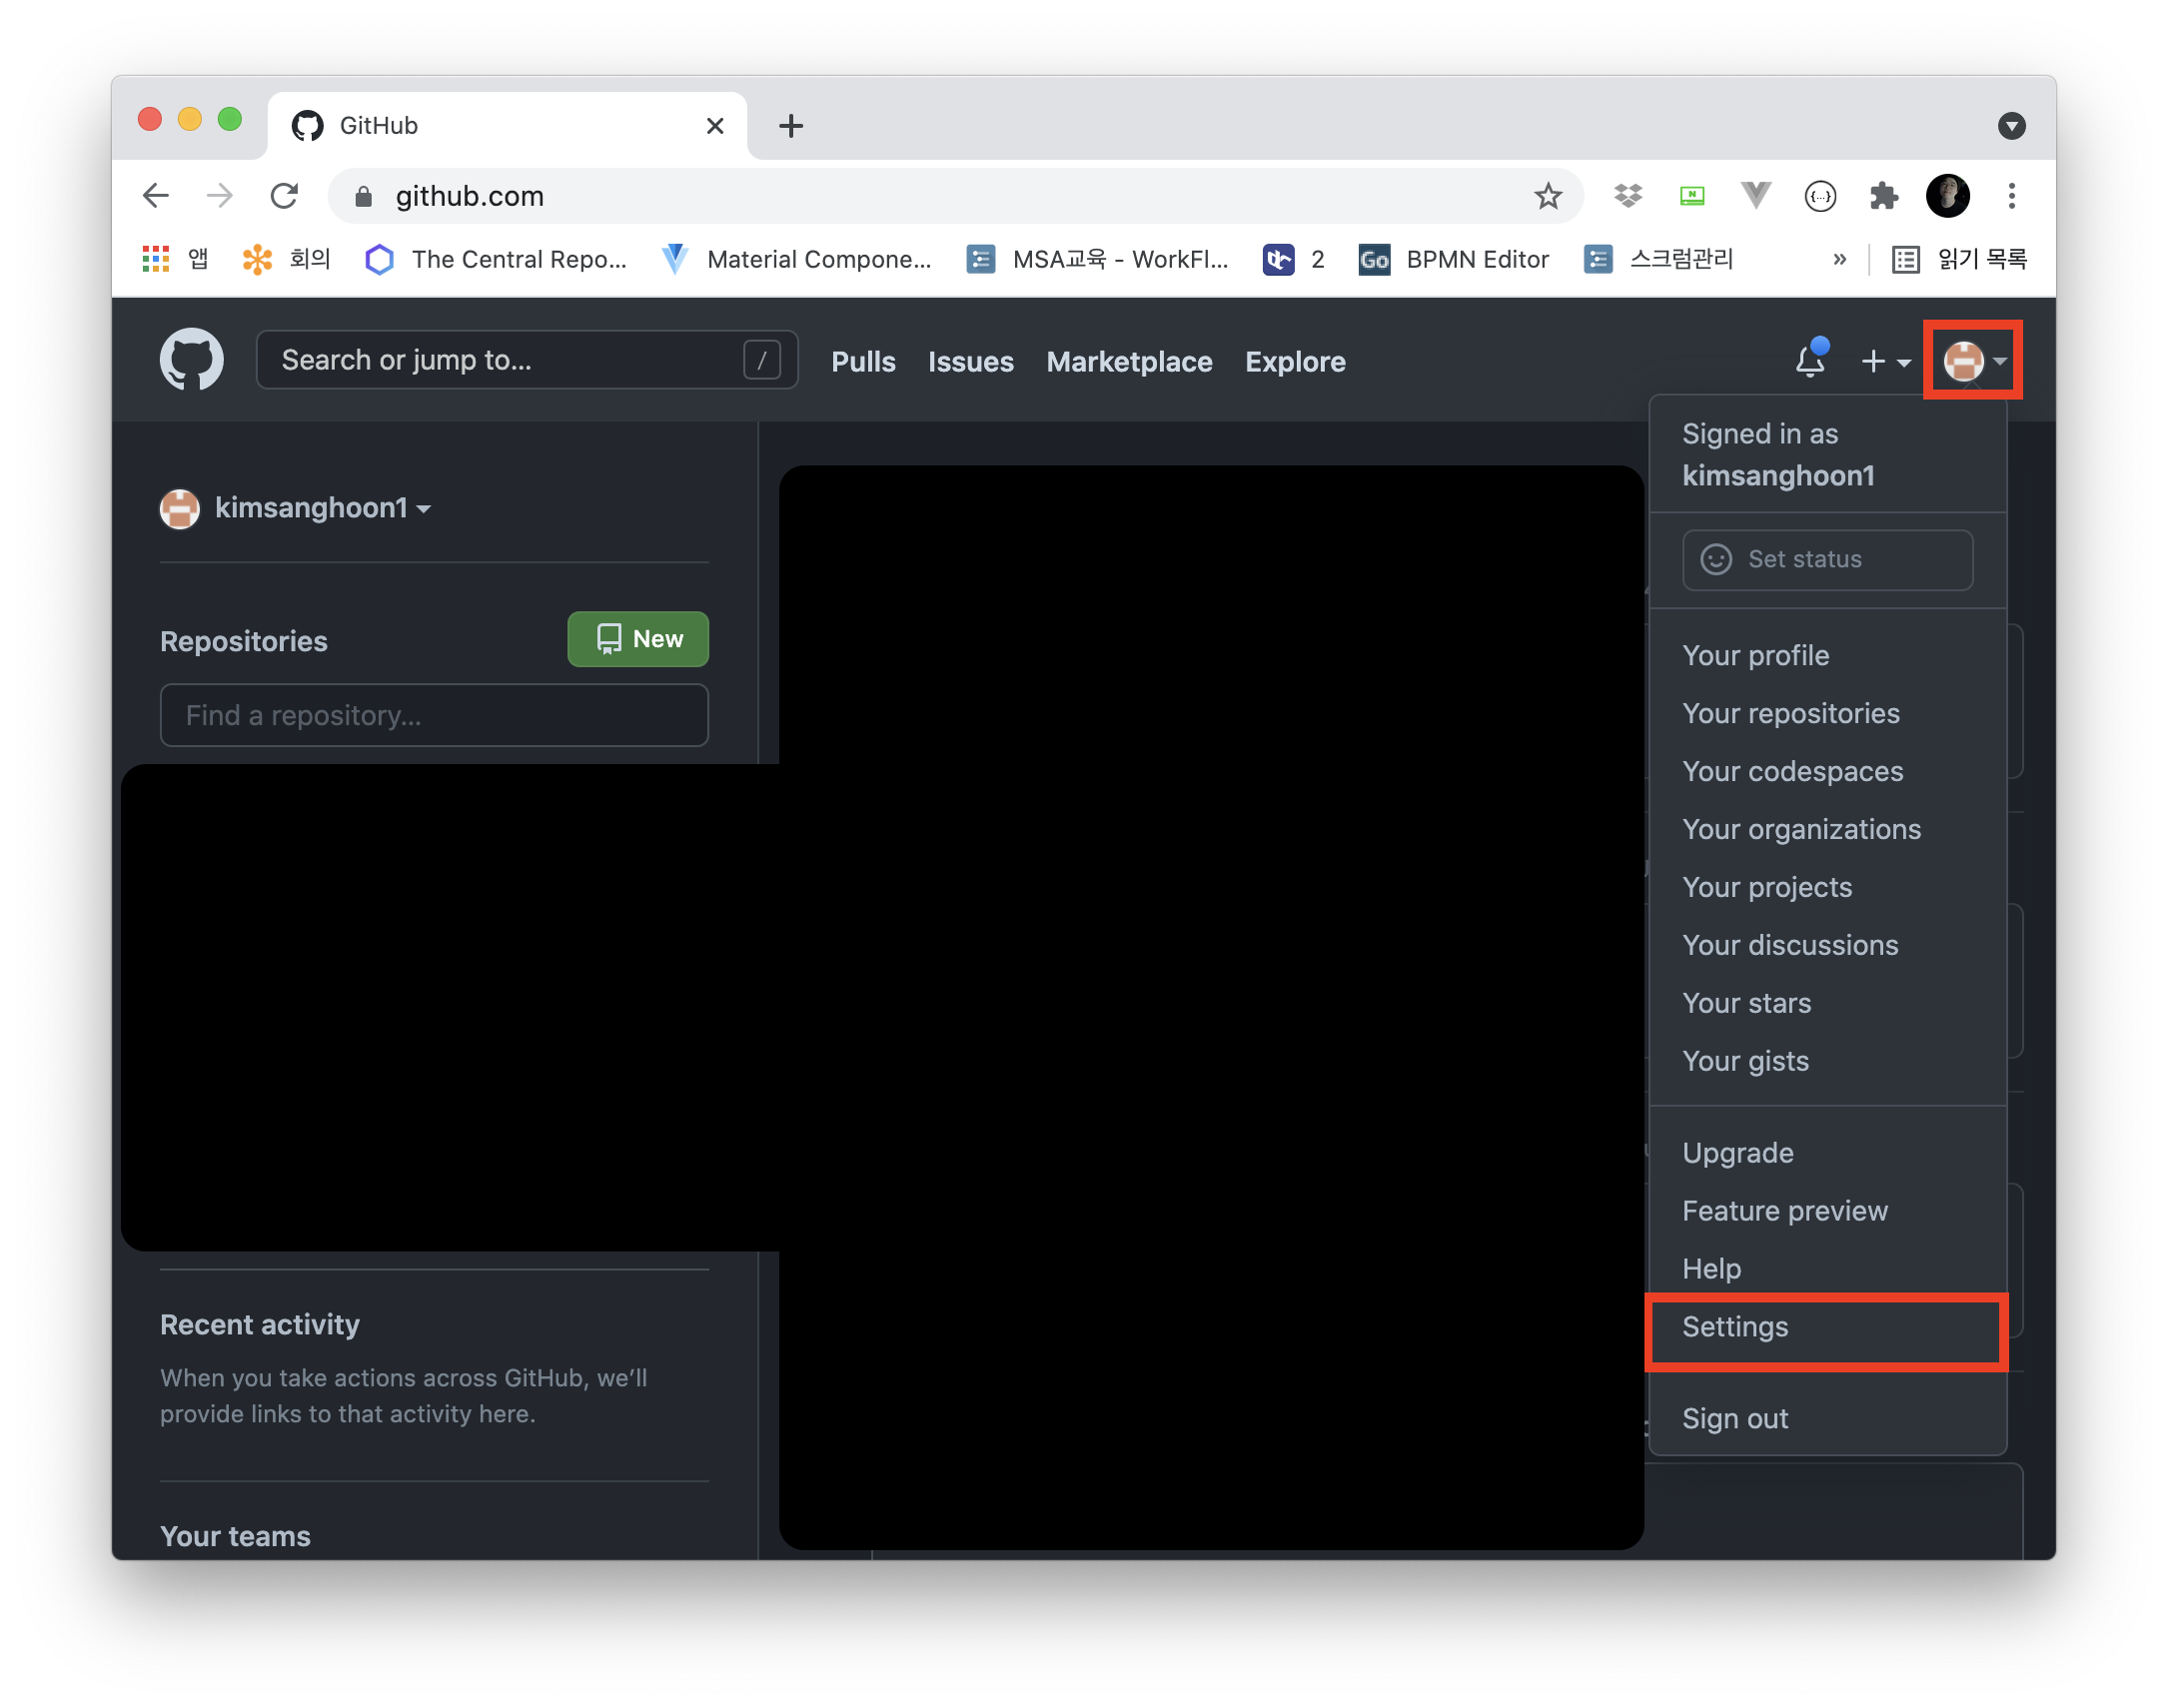Open BPMN Editor bookmark
Screen dimensions: 2168x1708
pos(1454,260)
